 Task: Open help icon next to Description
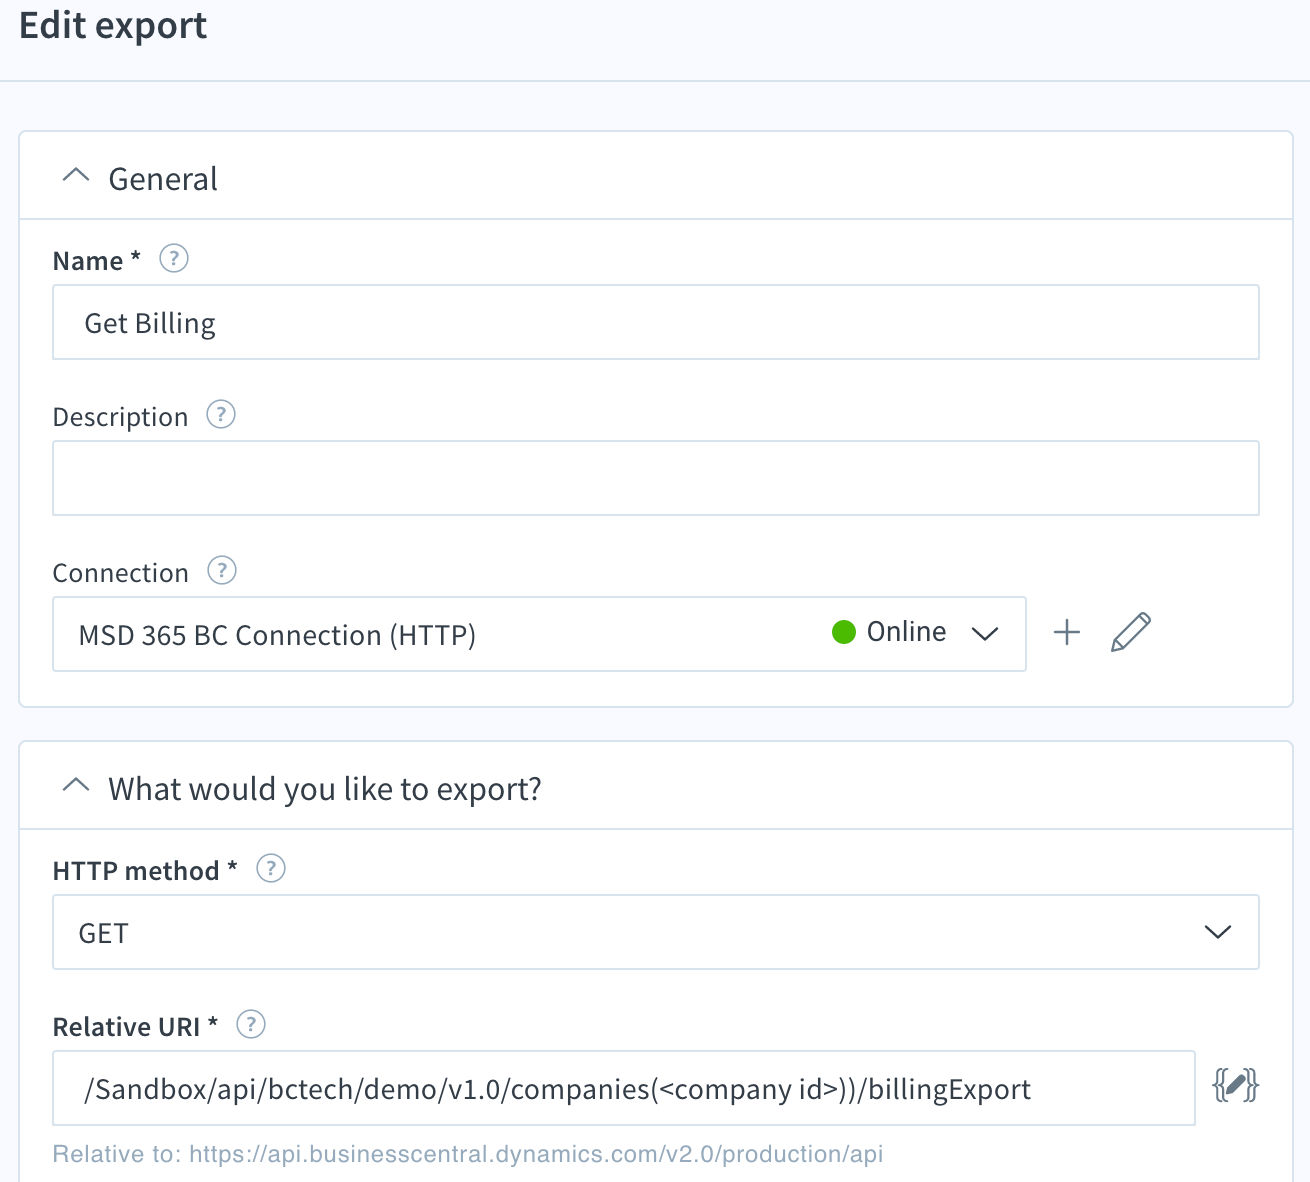(221, 414)
